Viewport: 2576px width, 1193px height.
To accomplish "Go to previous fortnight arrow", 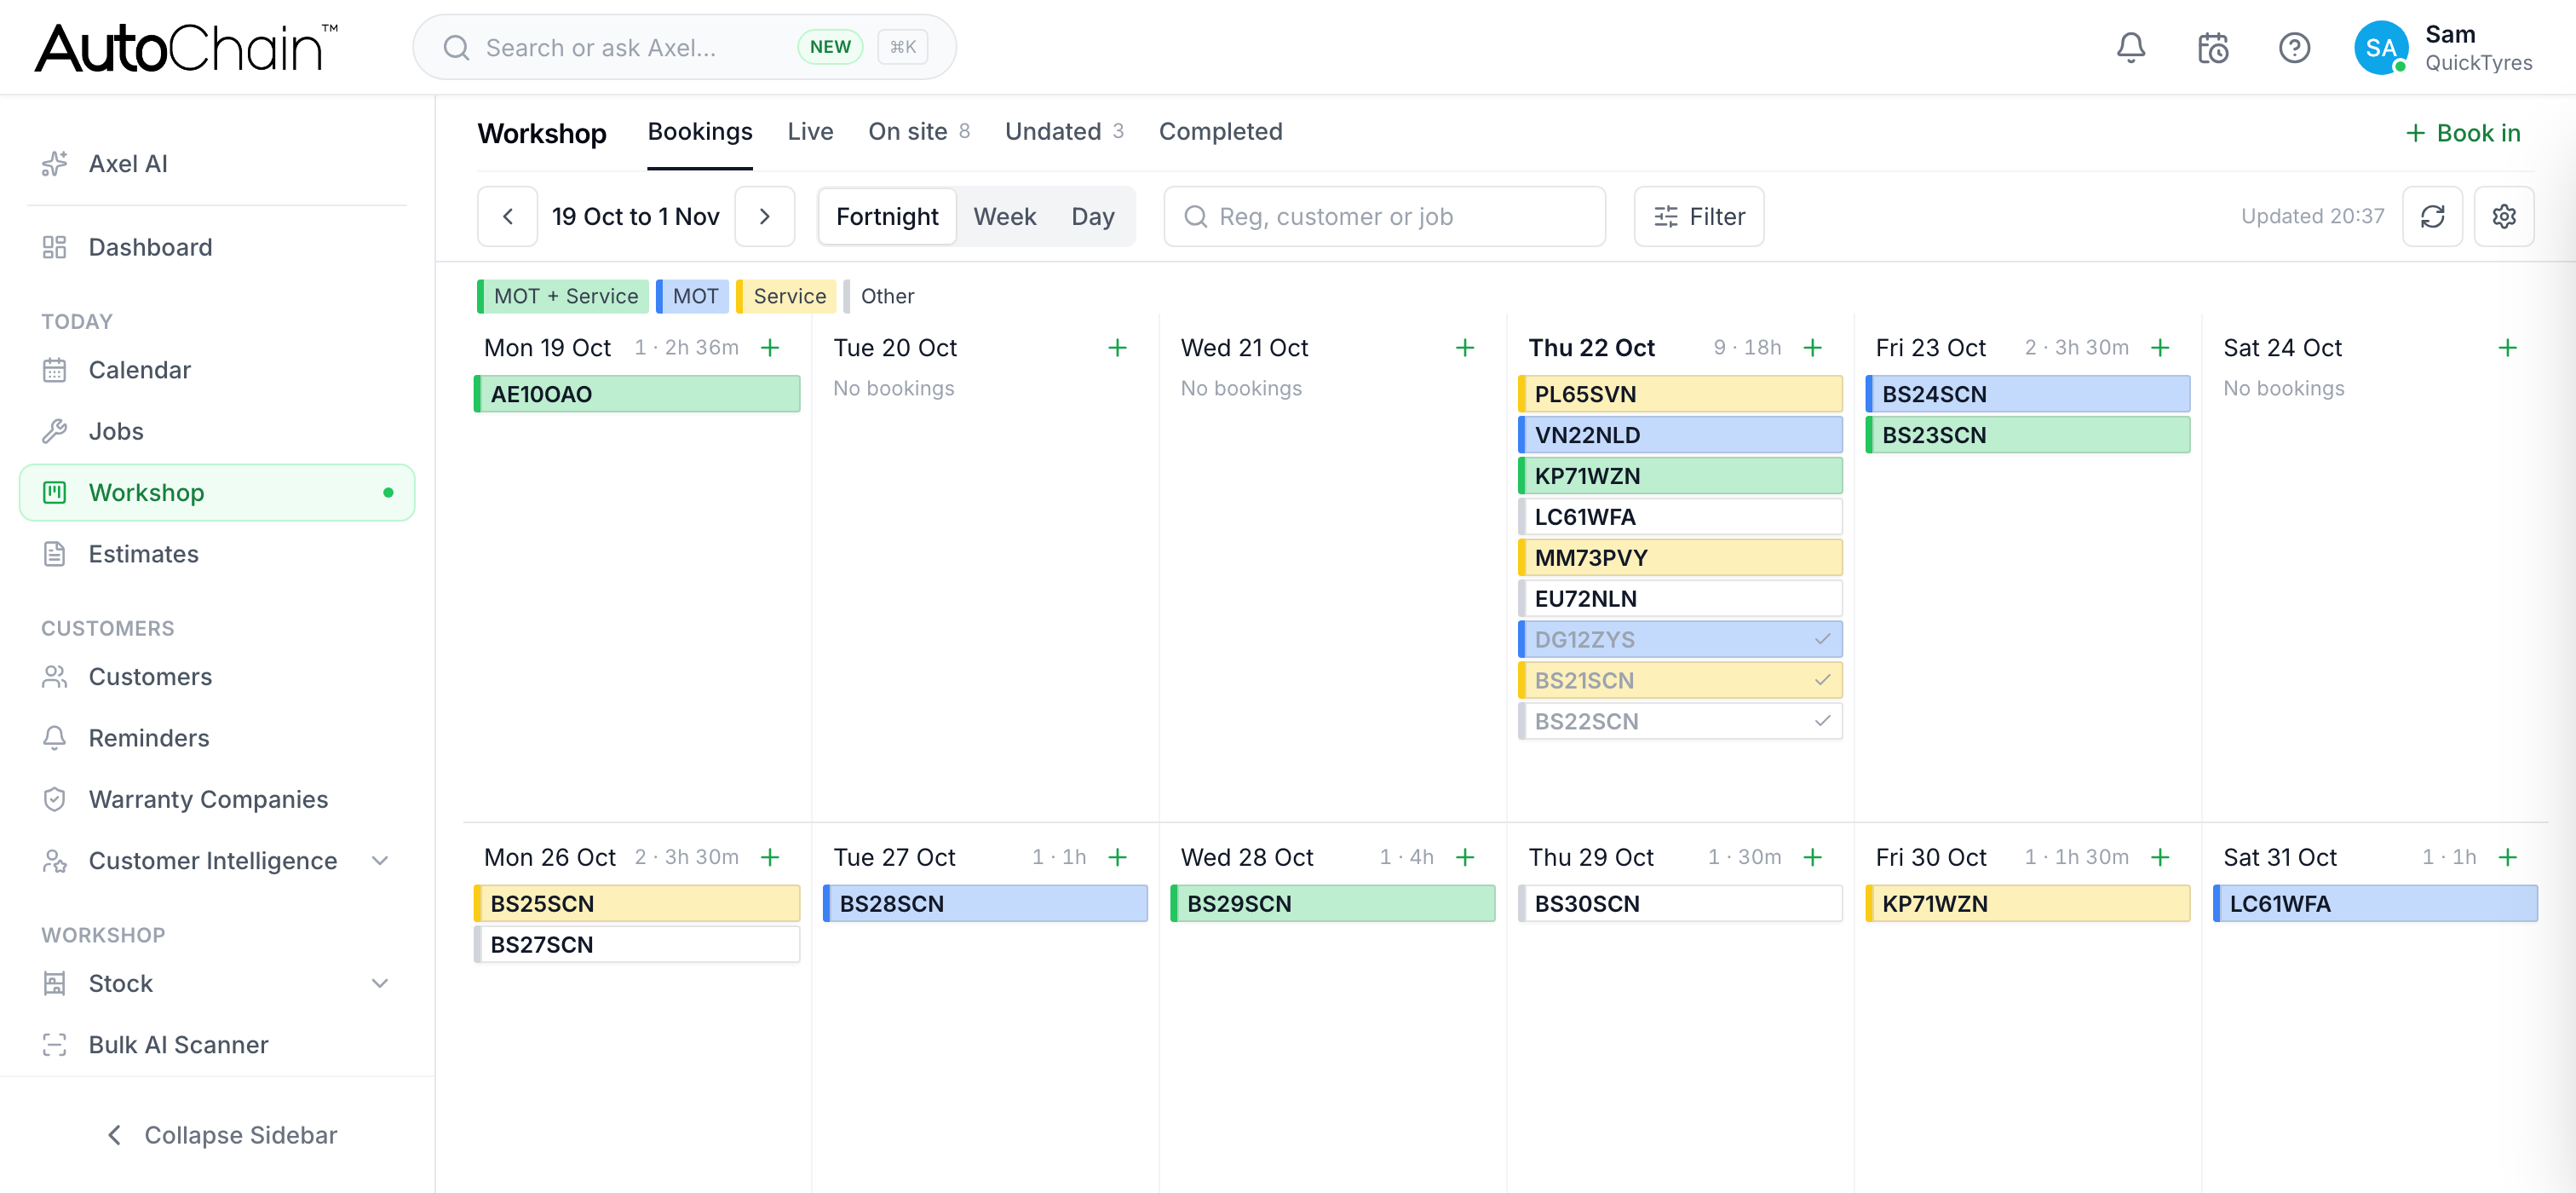I will coord(508,216).
